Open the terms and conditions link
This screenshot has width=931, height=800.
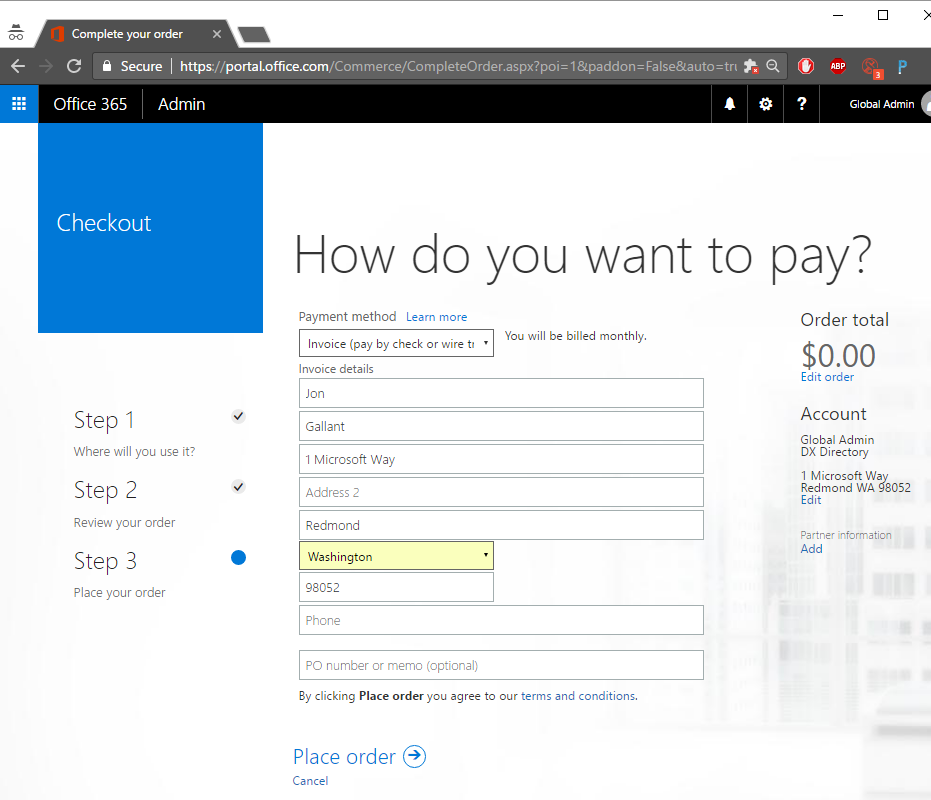click(578, 696)
